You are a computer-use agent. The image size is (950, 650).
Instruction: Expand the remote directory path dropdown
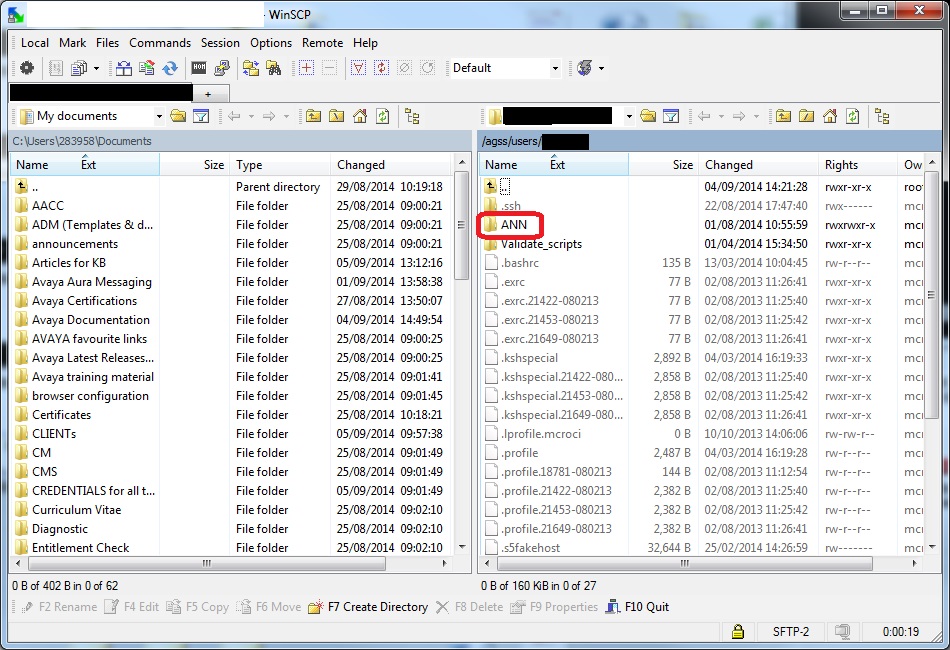tap(629, 116)
